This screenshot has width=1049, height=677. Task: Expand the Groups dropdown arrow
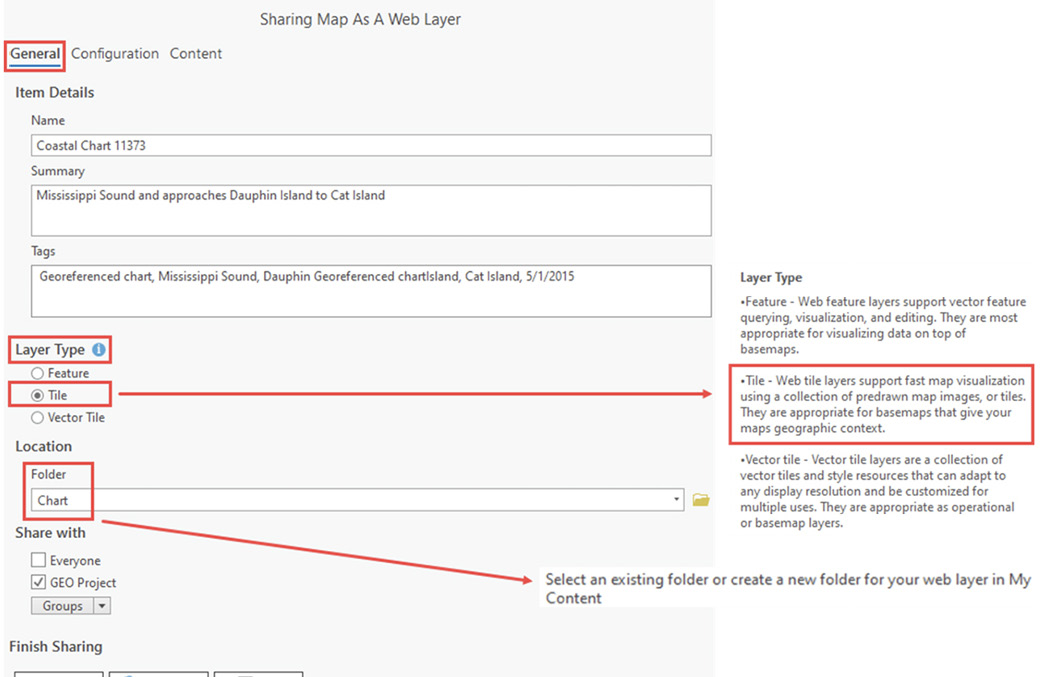pyautogui.click(x=102, y=605)
